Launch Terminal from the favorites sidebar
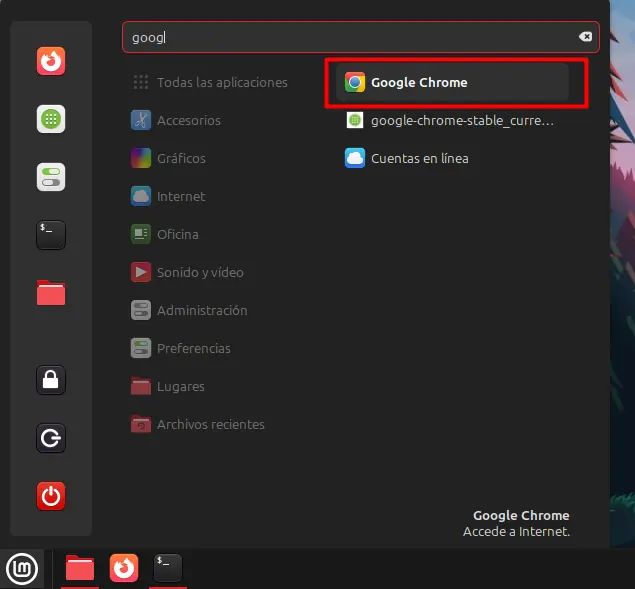 51,234
